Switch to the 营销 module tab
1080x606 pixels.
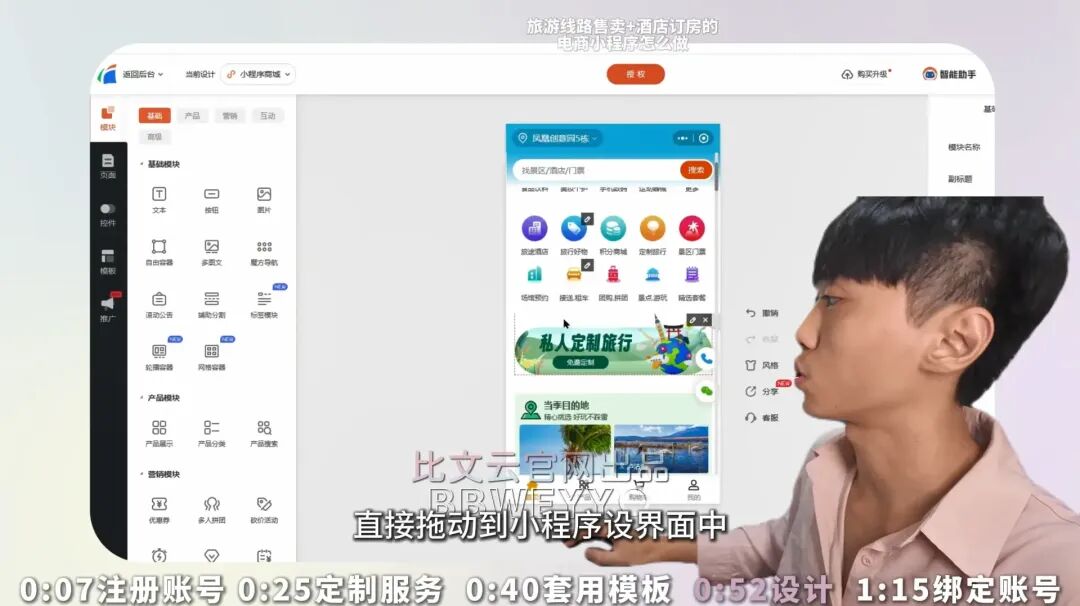click(x=229, y=116)
